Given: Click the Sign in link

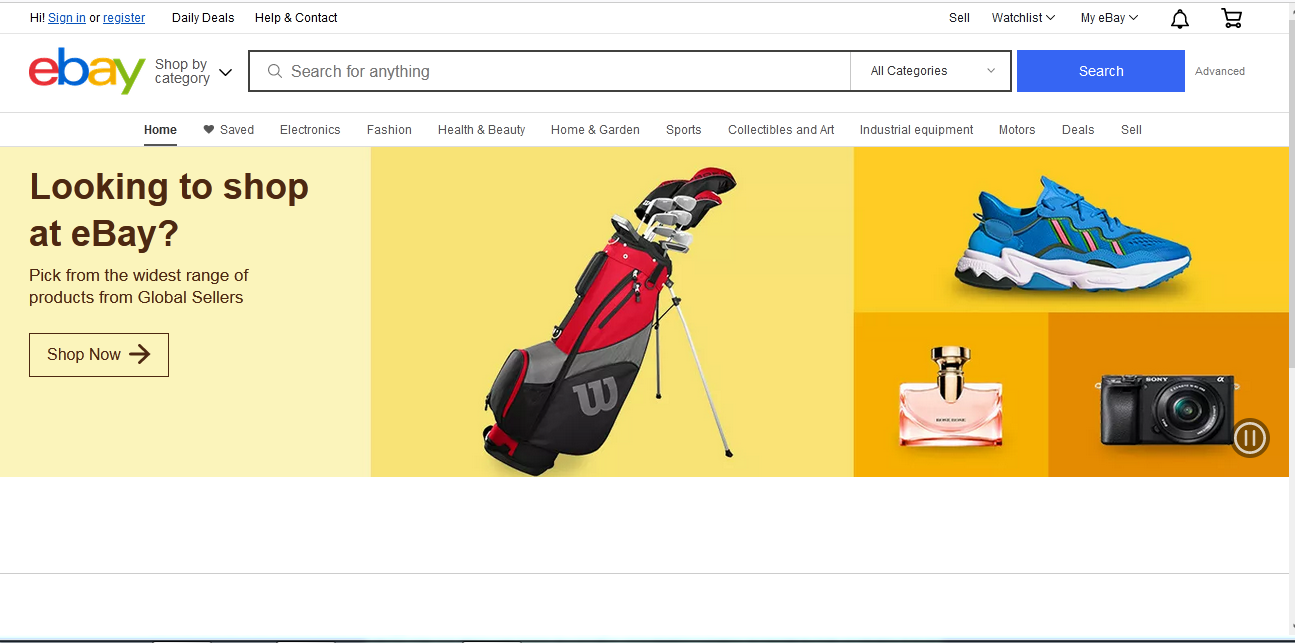Looking at the screenshot, I should point(67,18).
